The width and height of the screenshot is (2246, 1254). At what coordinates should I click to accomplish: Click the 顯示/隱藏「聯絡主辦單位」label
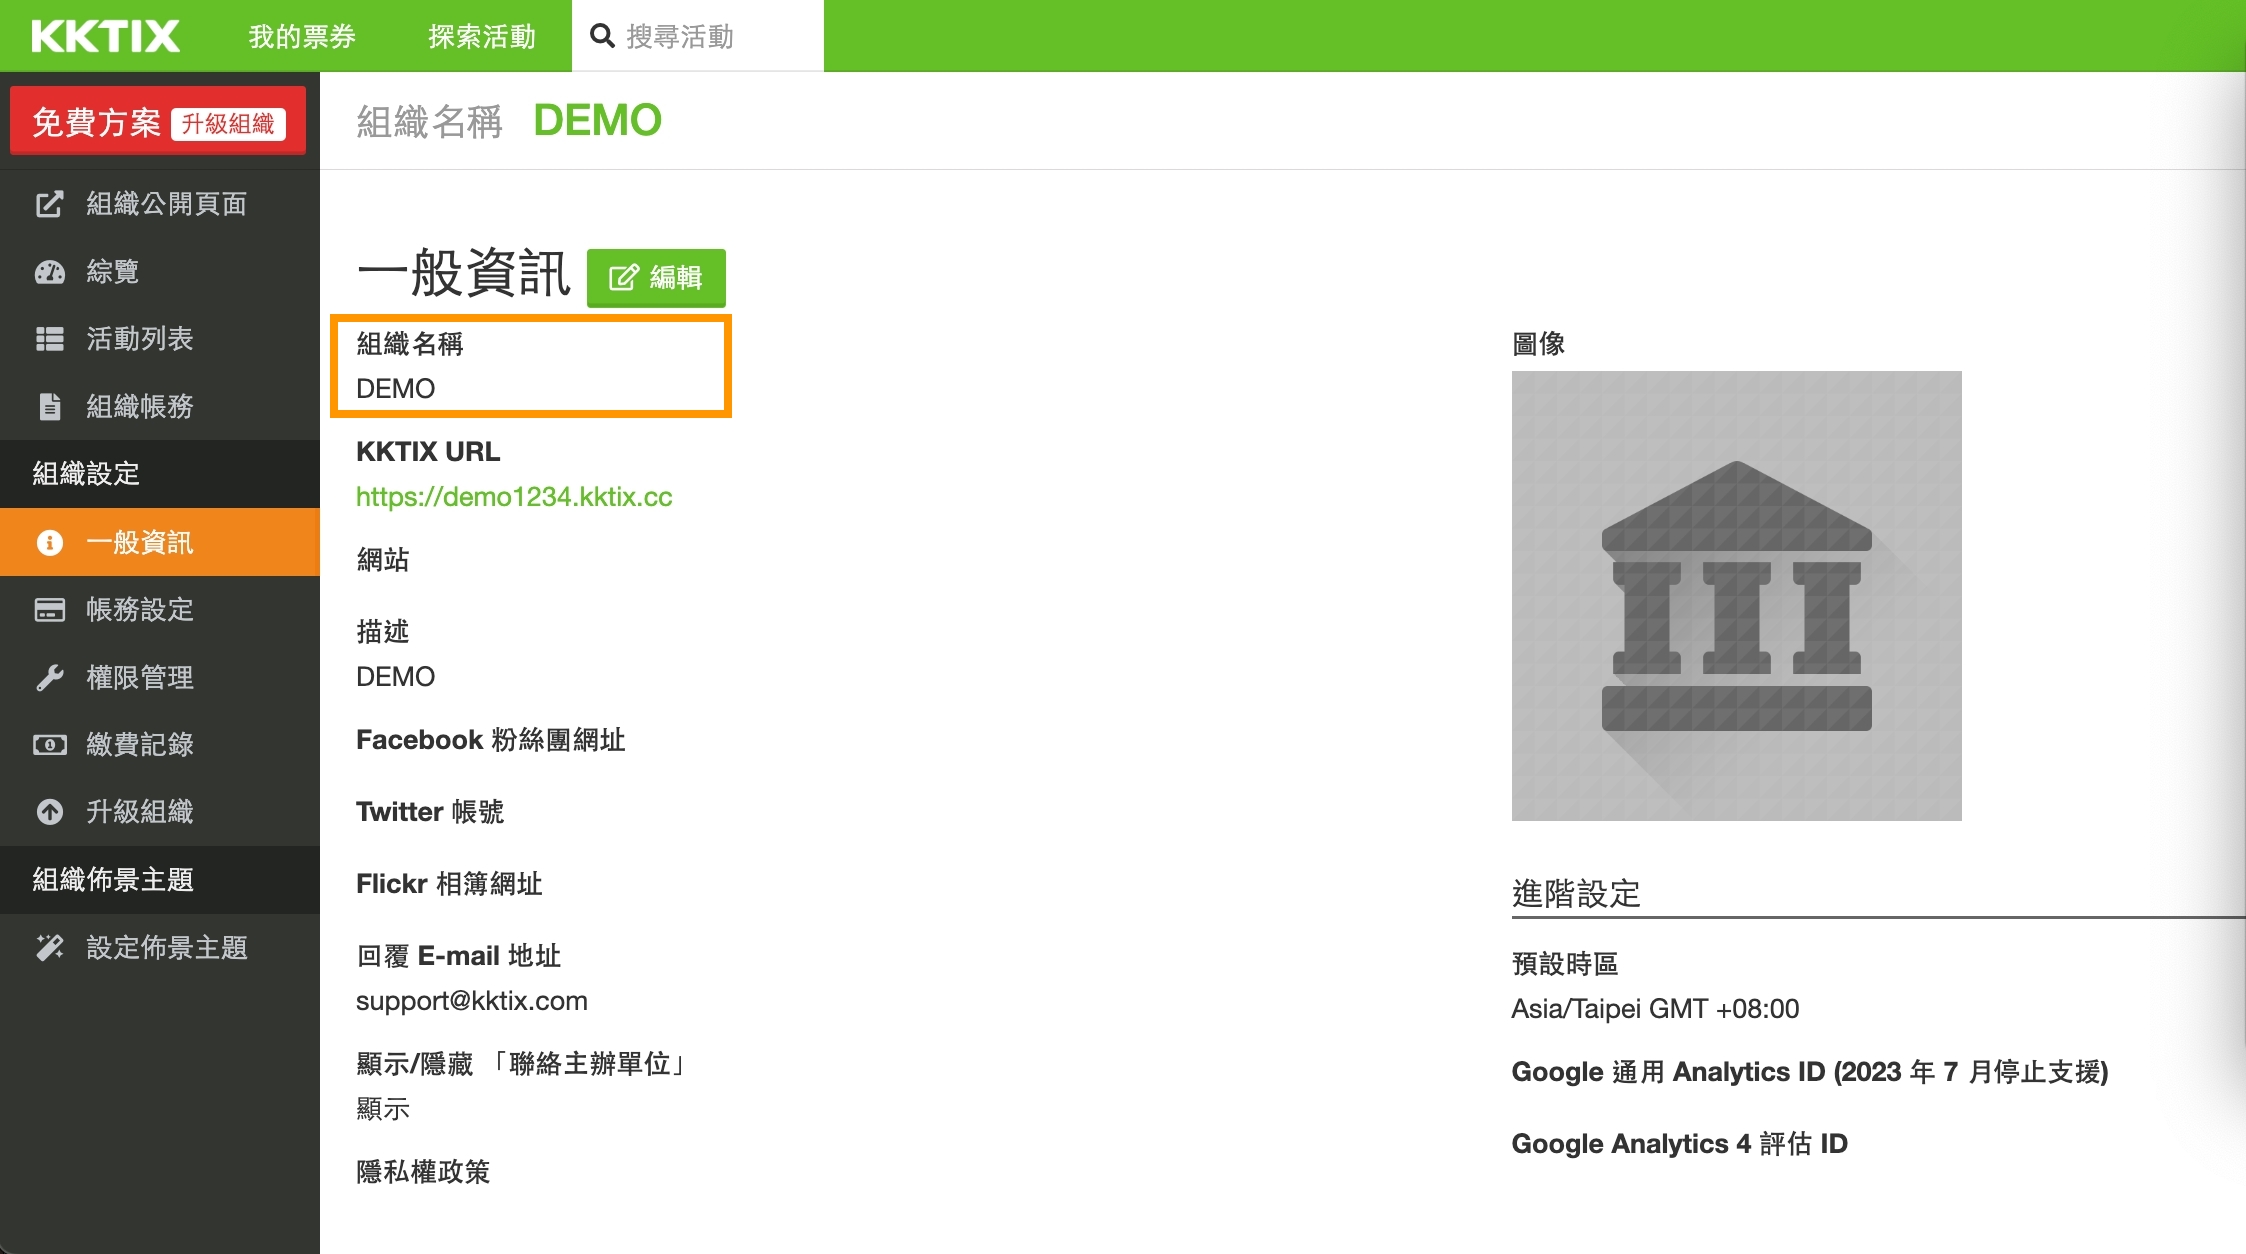[520, 1064]
